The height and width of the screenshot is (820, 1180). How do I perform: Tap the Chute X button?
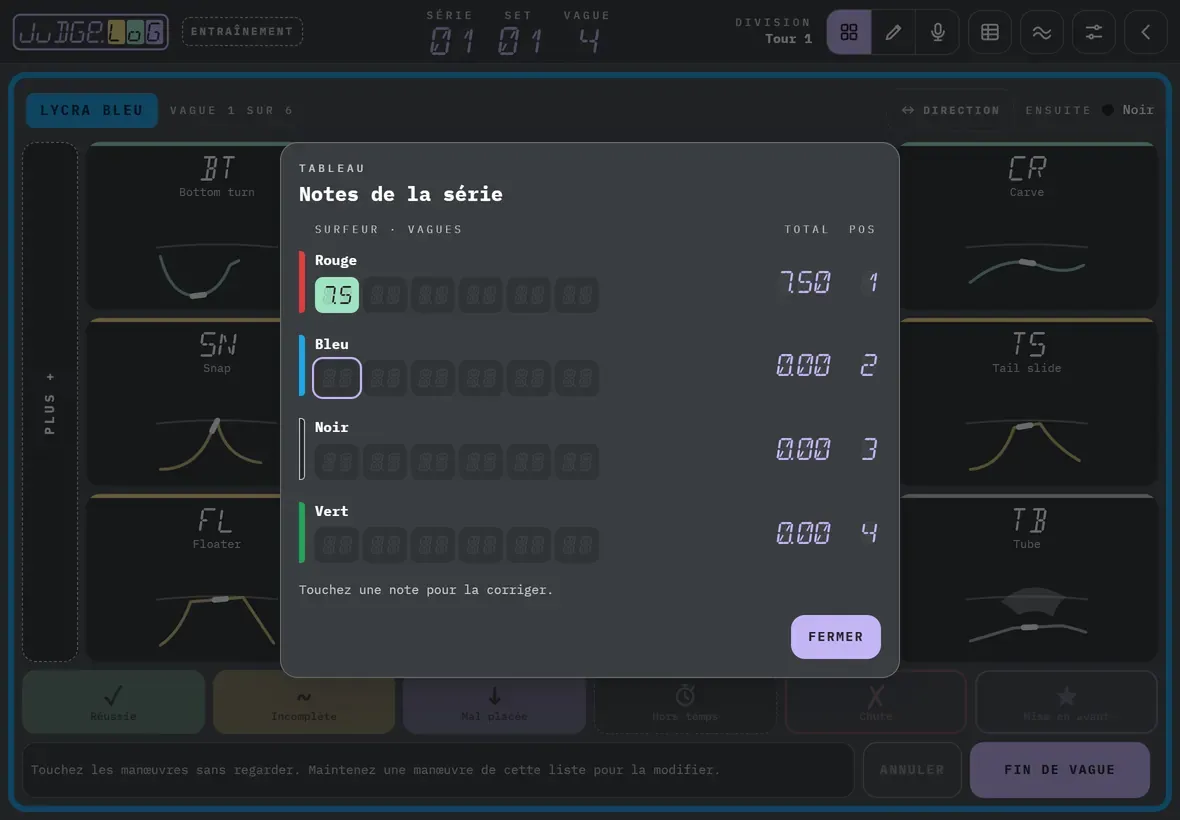(x=875, y=702)
